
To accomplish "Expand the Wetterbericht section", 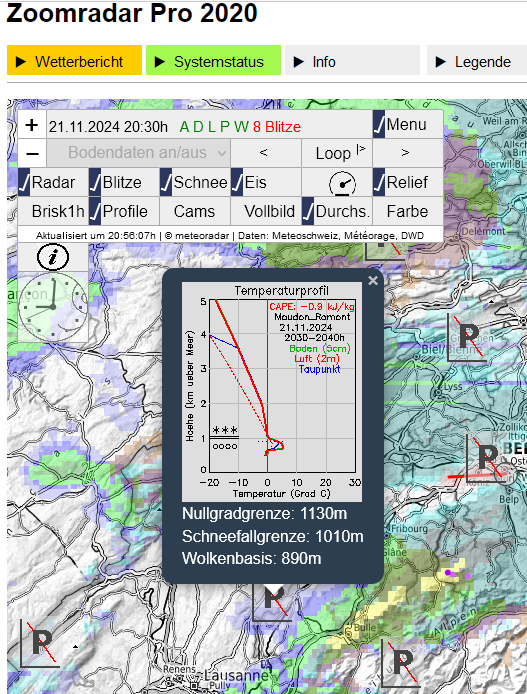I will (74, 60).
